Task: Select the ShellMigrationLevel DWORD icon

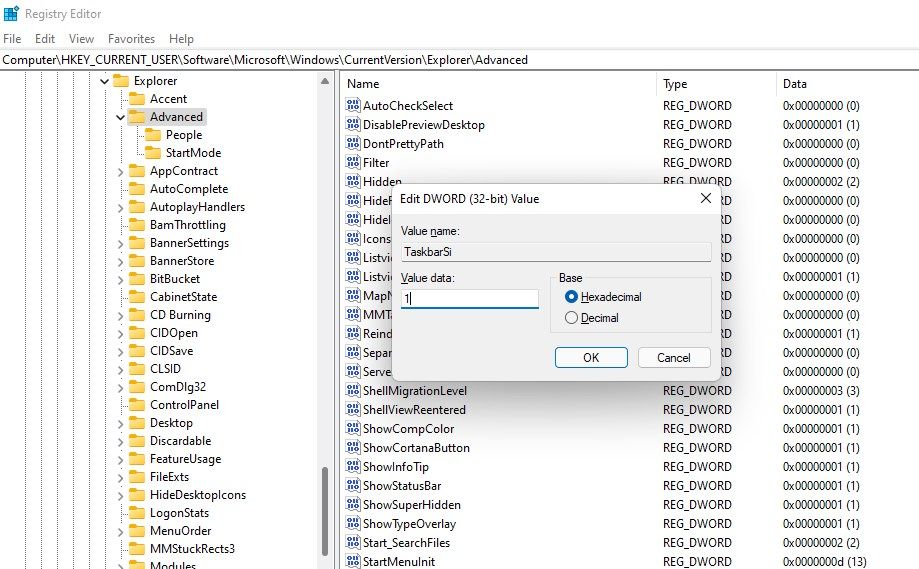Action: [353, 390]
